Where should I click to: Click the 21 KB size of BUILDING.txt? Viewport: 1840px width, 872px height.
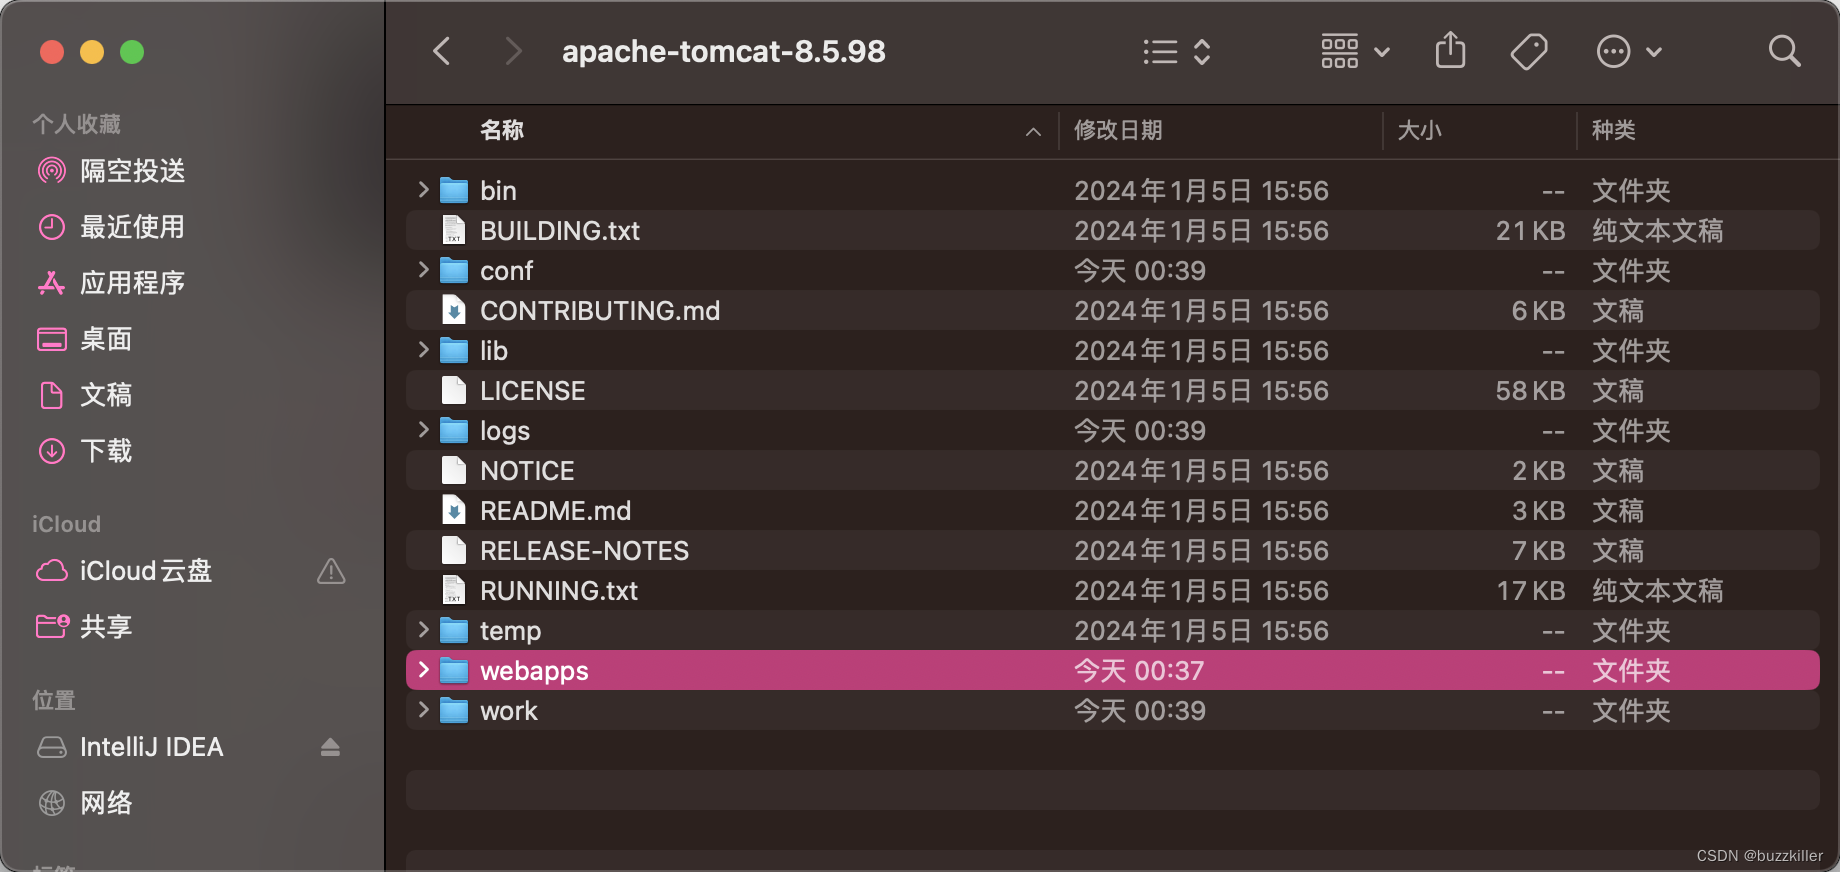[1530, 231]
